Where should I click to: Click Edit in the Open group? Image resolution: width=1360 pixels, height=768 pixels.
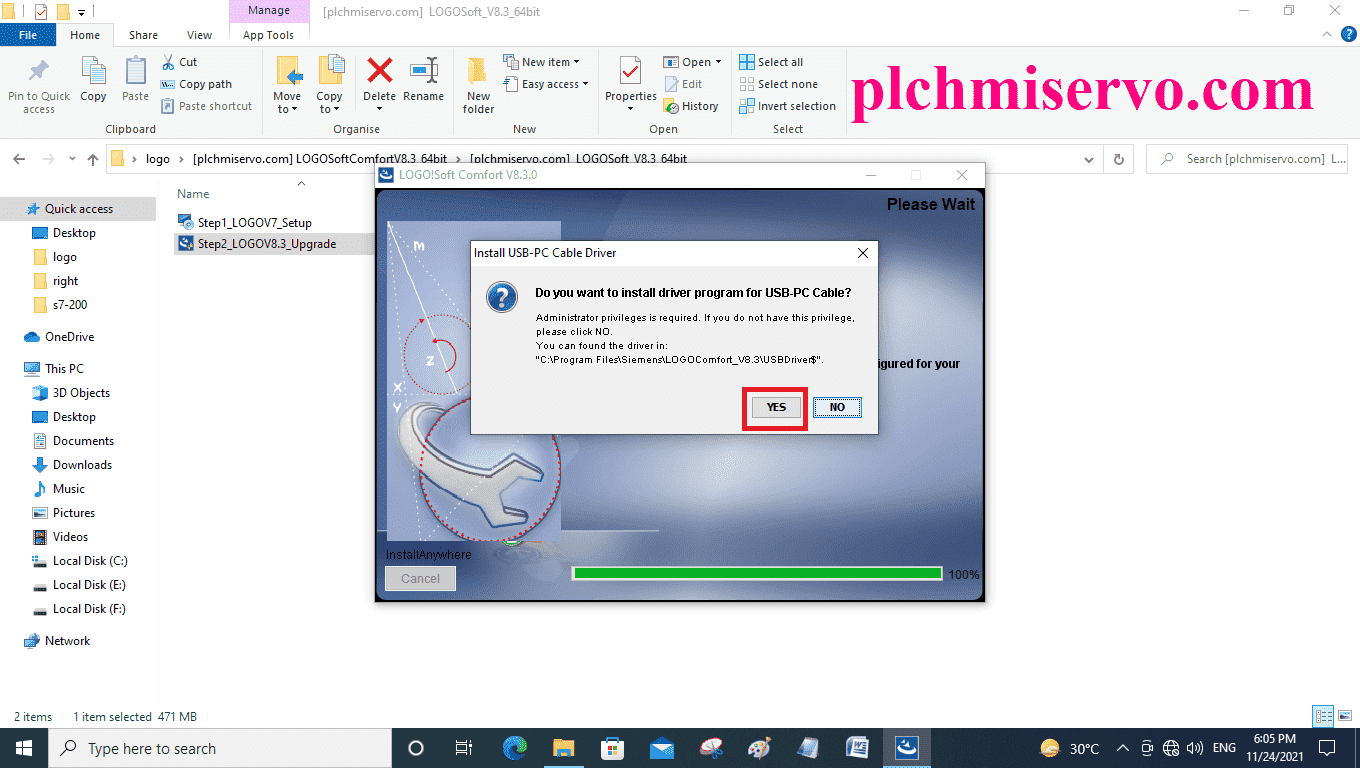tap(682, 84)
